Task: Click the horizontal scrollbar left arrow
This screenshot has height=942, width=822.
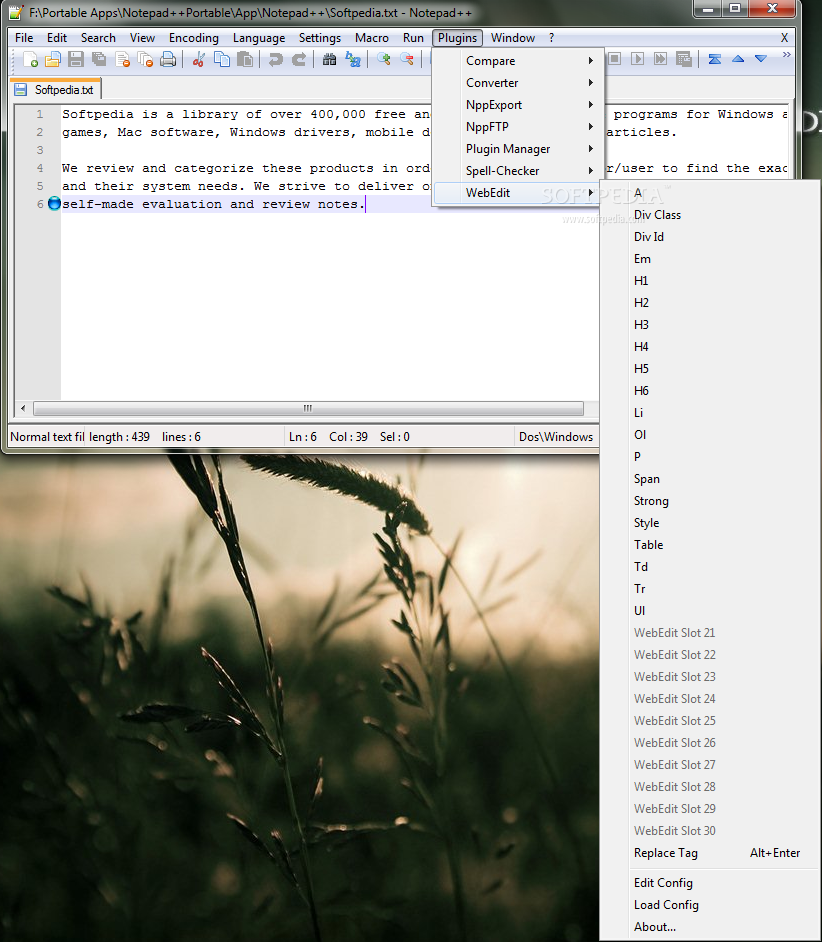Action: (x=23, y=409)
